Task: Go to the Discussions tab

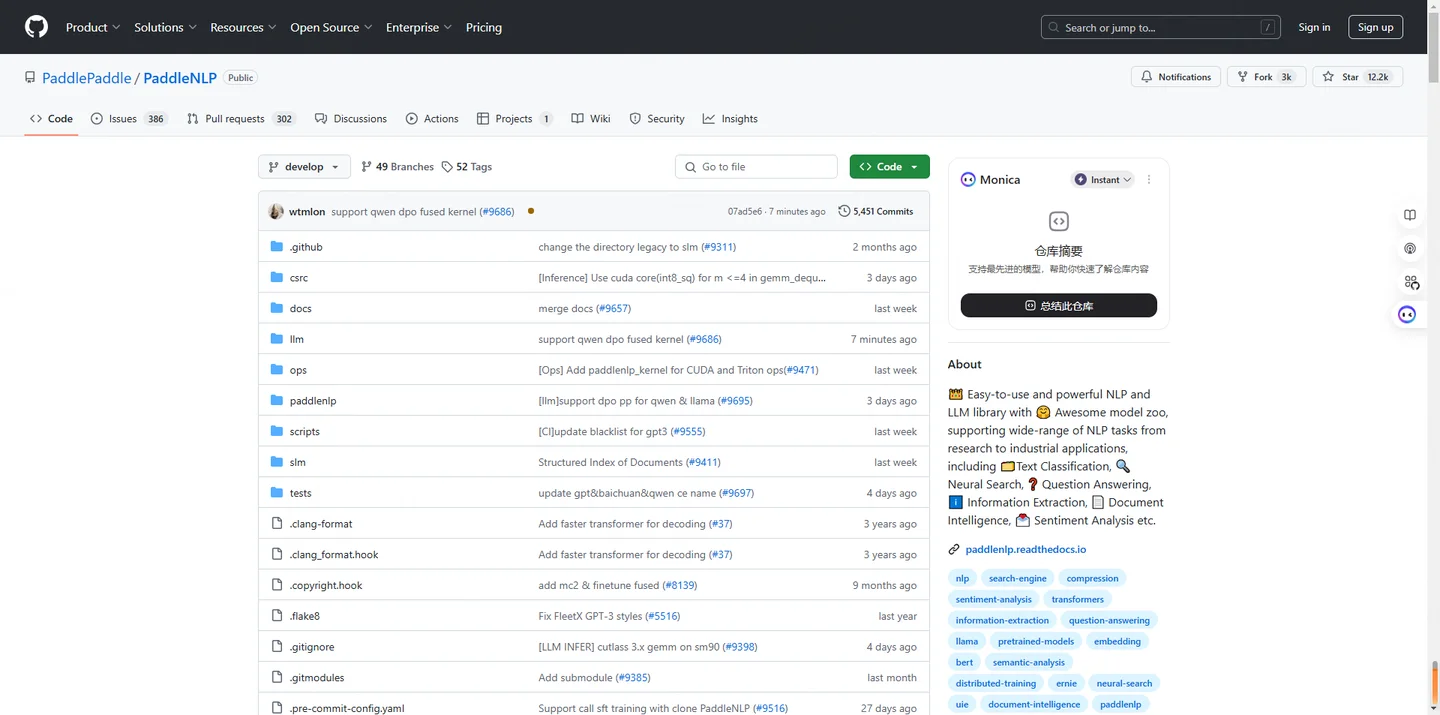Action: click(x=351, y=119)
